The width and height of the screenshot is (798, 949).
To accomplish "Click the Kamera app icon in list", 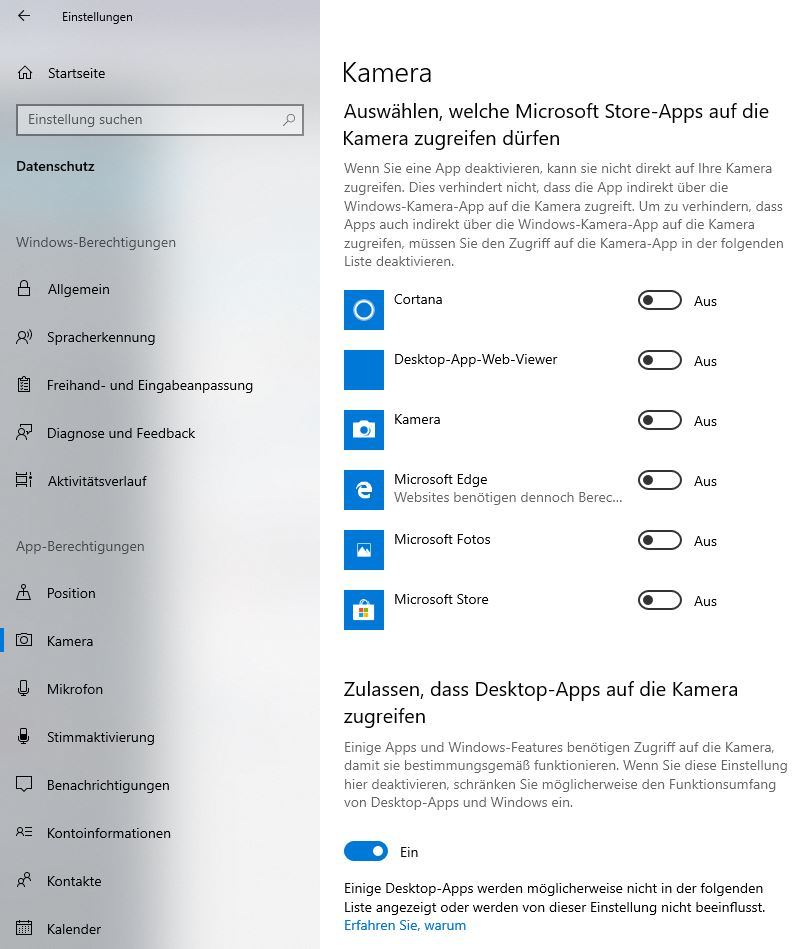I will pyautogui.click(x=364, y=430).
